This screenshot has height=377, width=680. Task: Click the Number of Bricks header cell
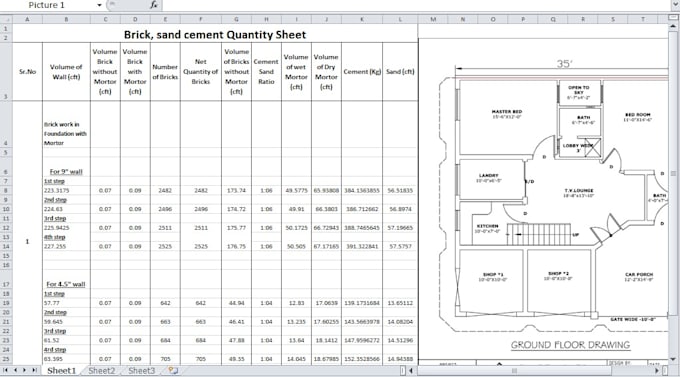tap(165, 72)
